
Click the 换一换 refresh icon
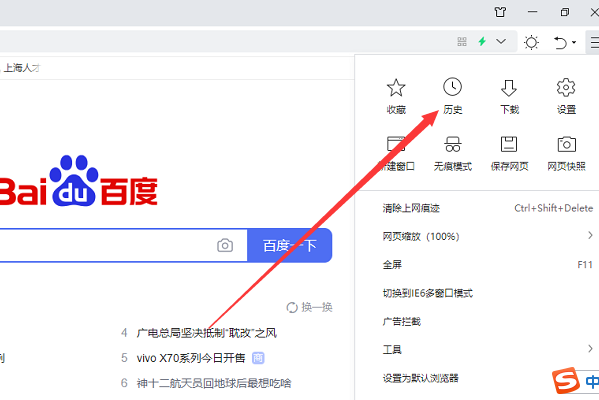[292, 307]
